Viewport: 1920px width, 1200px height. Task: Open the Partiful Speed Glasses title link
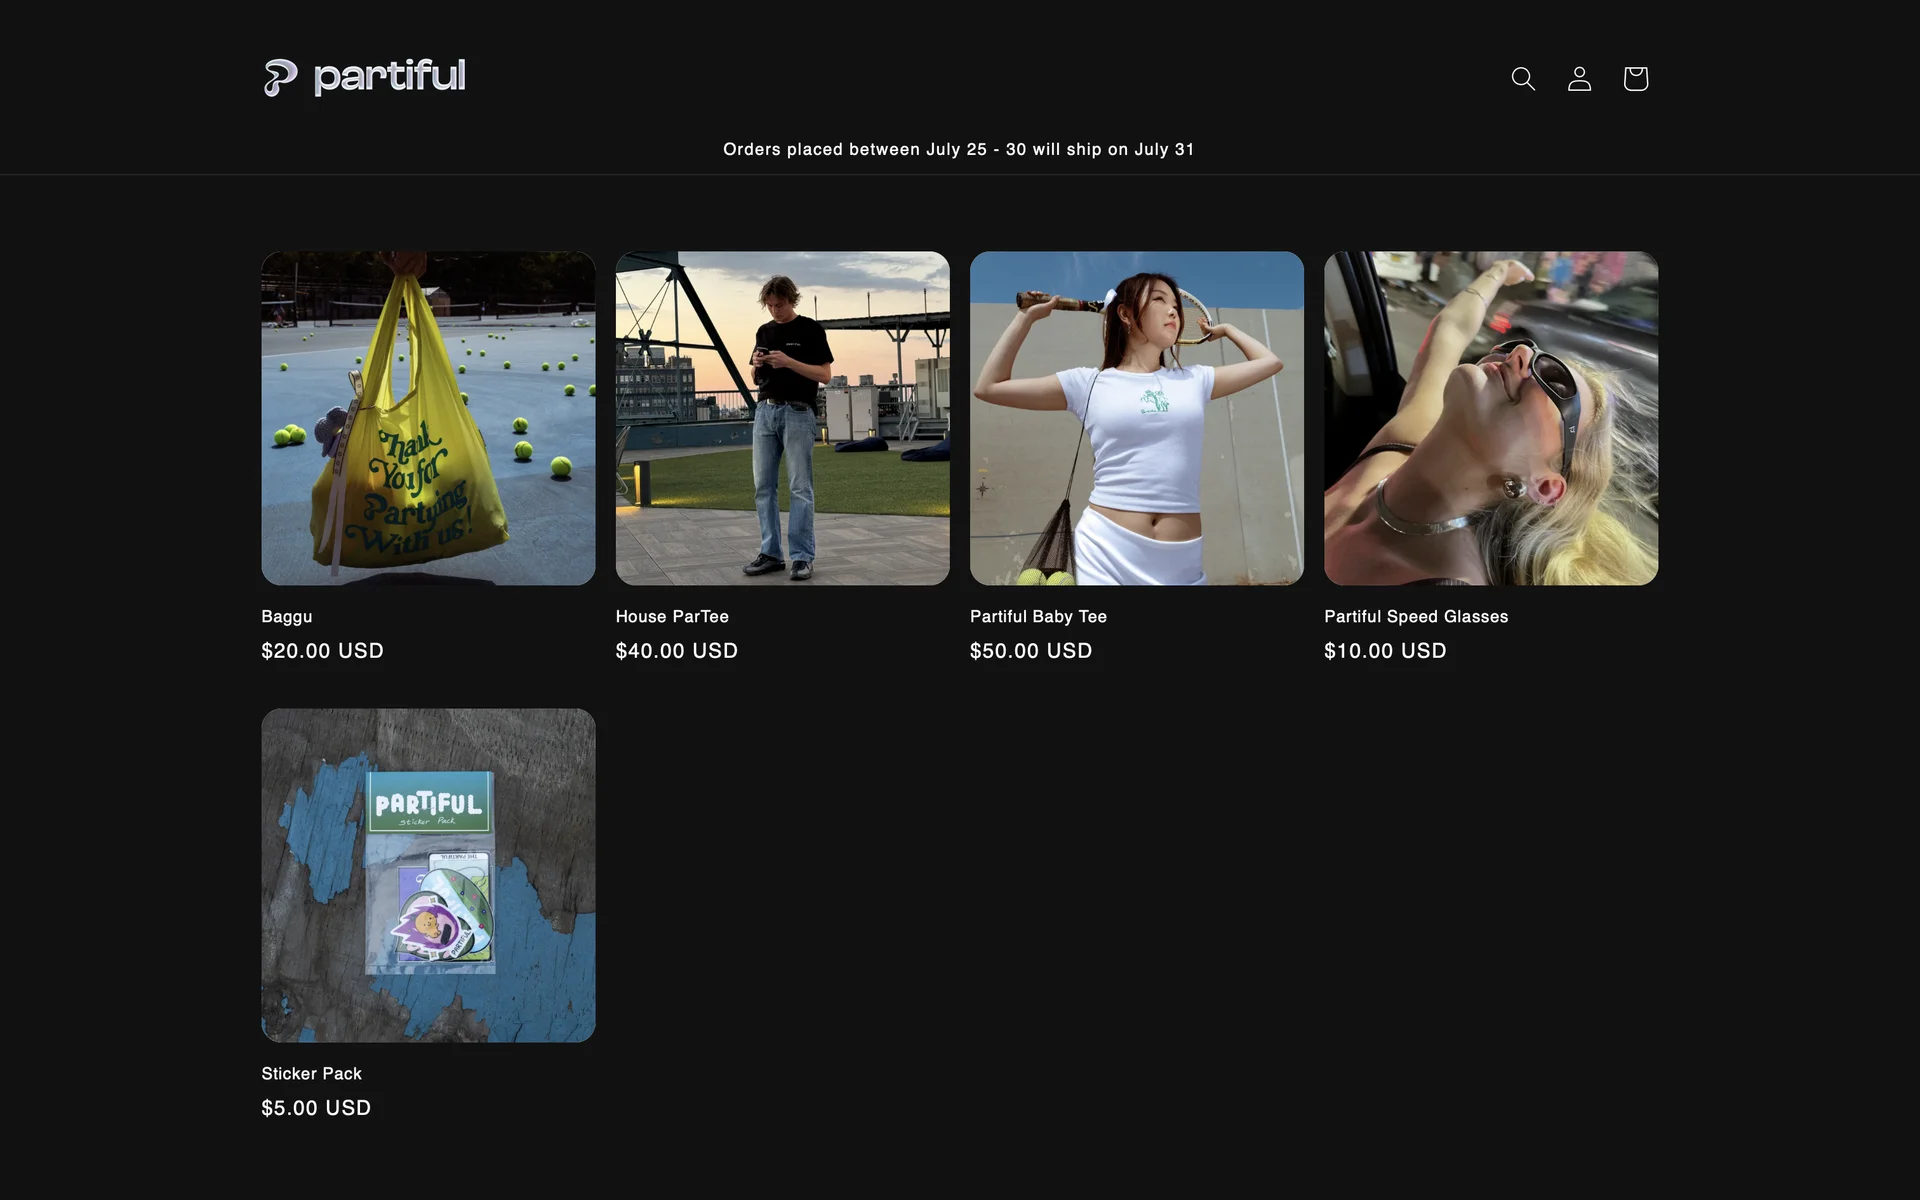(x=1415, y=616)
